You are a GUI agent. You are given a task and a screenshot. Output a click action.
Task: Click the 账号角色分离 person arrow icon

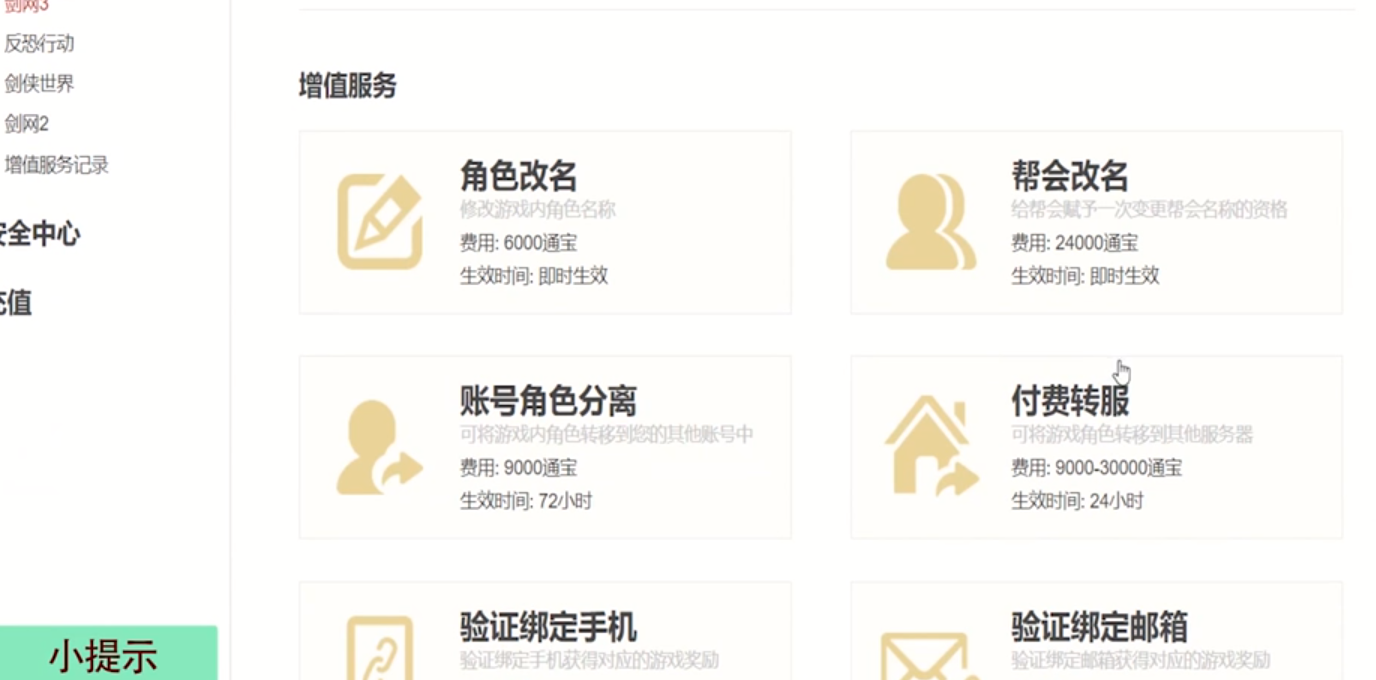tap(379, 448)
